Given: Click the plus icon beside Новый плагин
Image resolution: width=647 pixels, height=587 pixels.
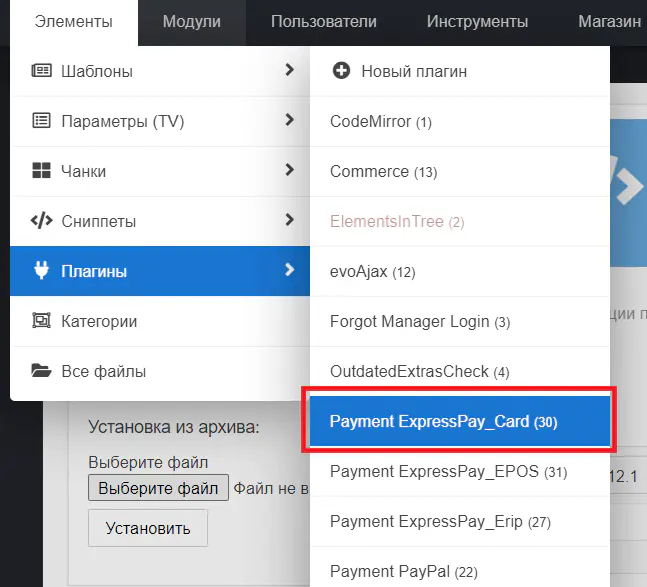Looking at the screenshot, I should (x=341, y=71).
